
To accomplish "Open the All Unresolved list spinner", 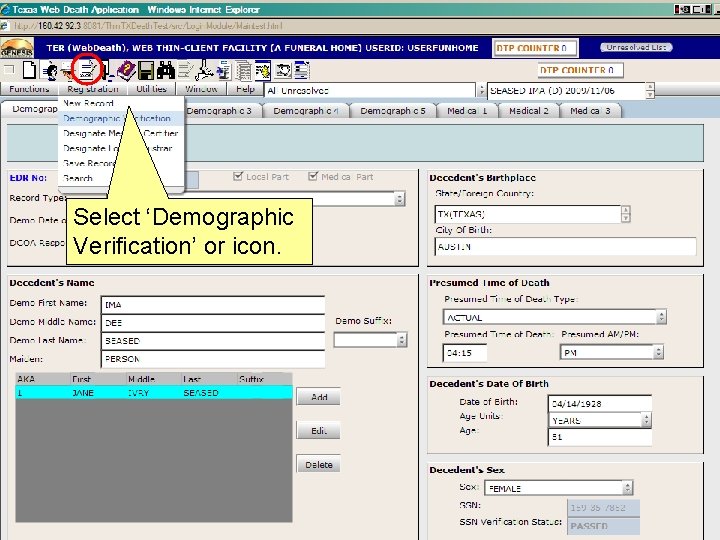I will coord(481,90).
